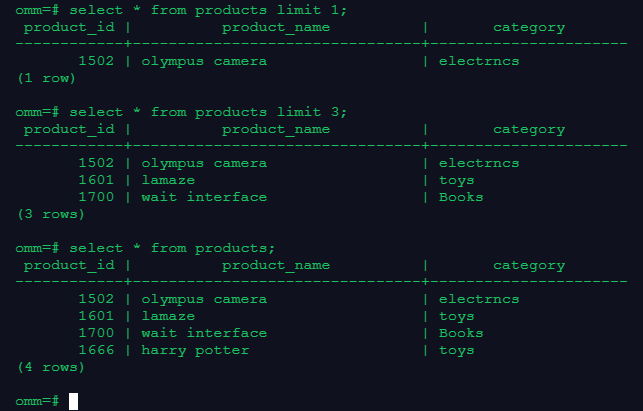
Task: Click the category header of the last result
Action: coord(529,265)
